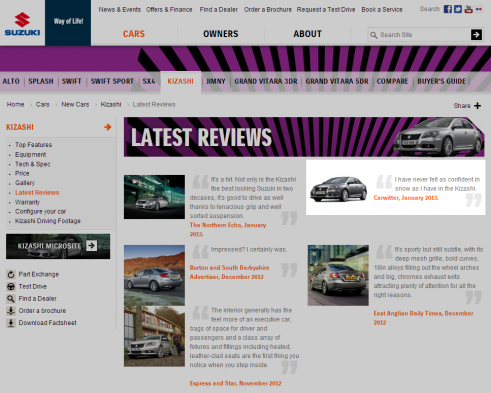Open Top Features in sidebar
This screenshot has width=491, height=393.
pyautogui.click(x=33, y=145)
